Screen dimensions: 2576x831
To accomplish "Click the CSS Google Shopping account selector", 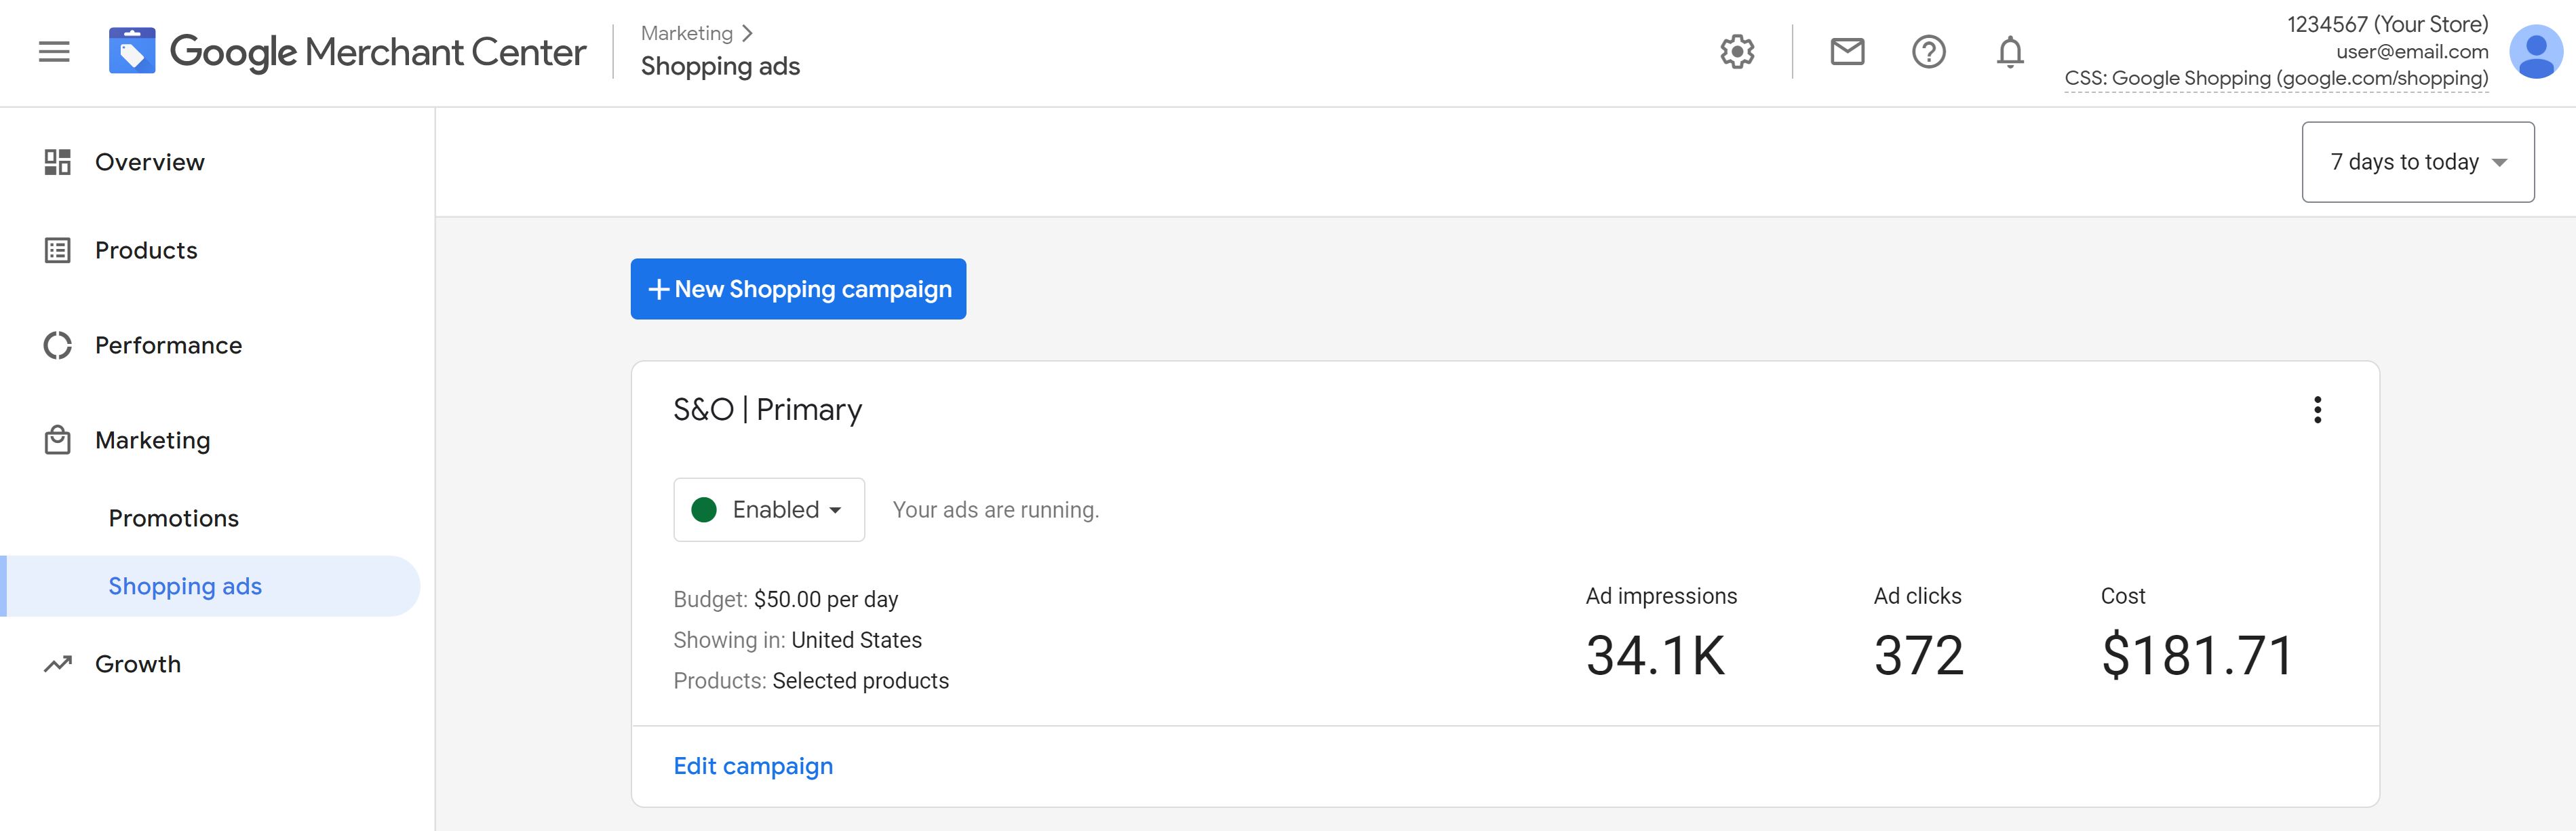I will [2276, 78].
